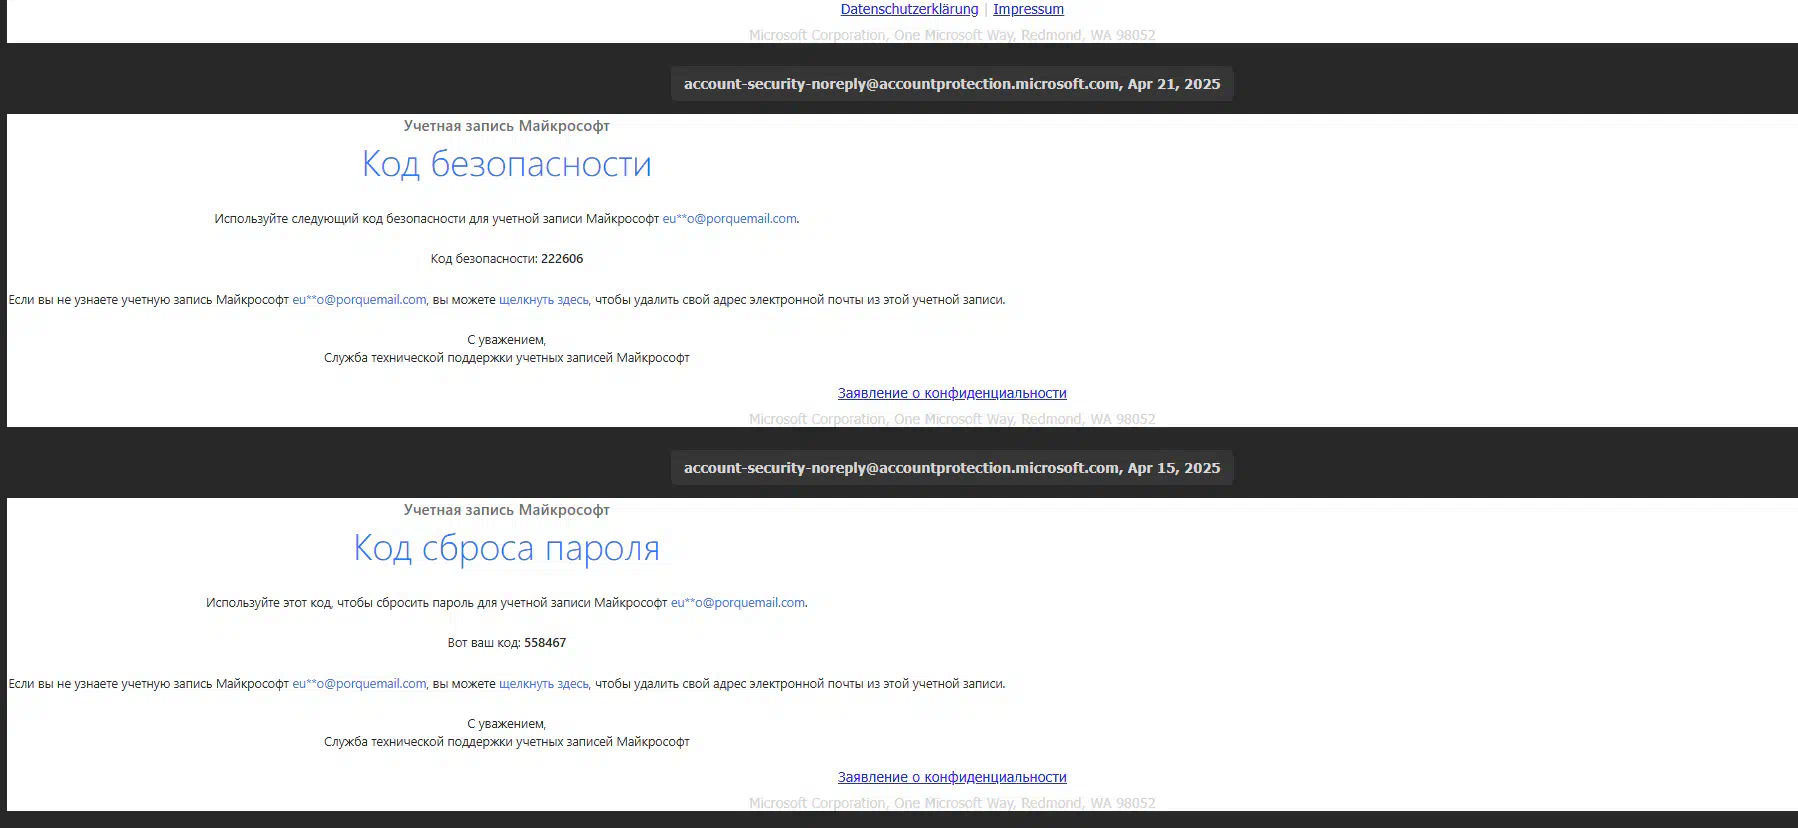
Task: Click the 'Код сброса пароля' heading
Action: pyautogui.click(x=507, y=548)
